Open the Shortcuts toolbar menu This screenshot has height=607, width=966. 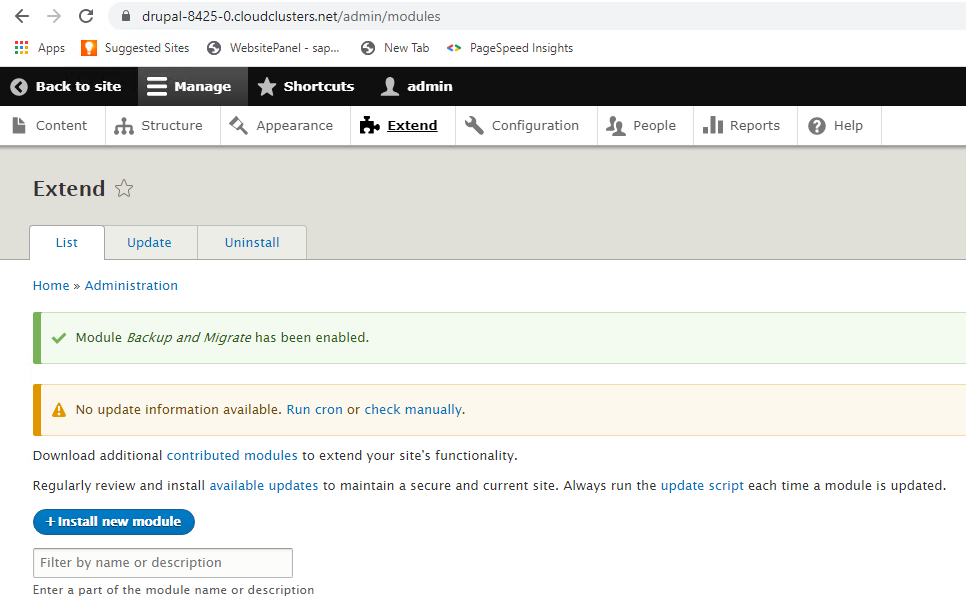tap(306, 87)
